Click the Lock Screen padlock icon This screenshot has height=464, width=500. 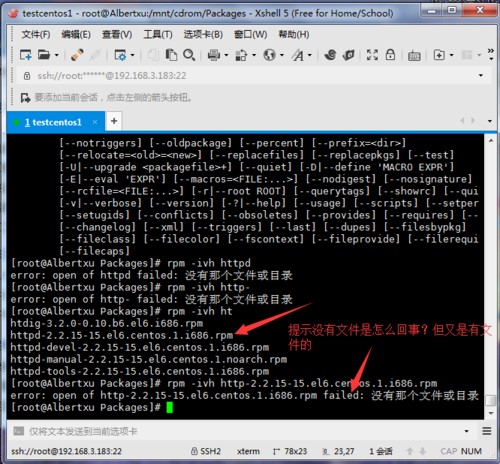[x=390, y=55]
